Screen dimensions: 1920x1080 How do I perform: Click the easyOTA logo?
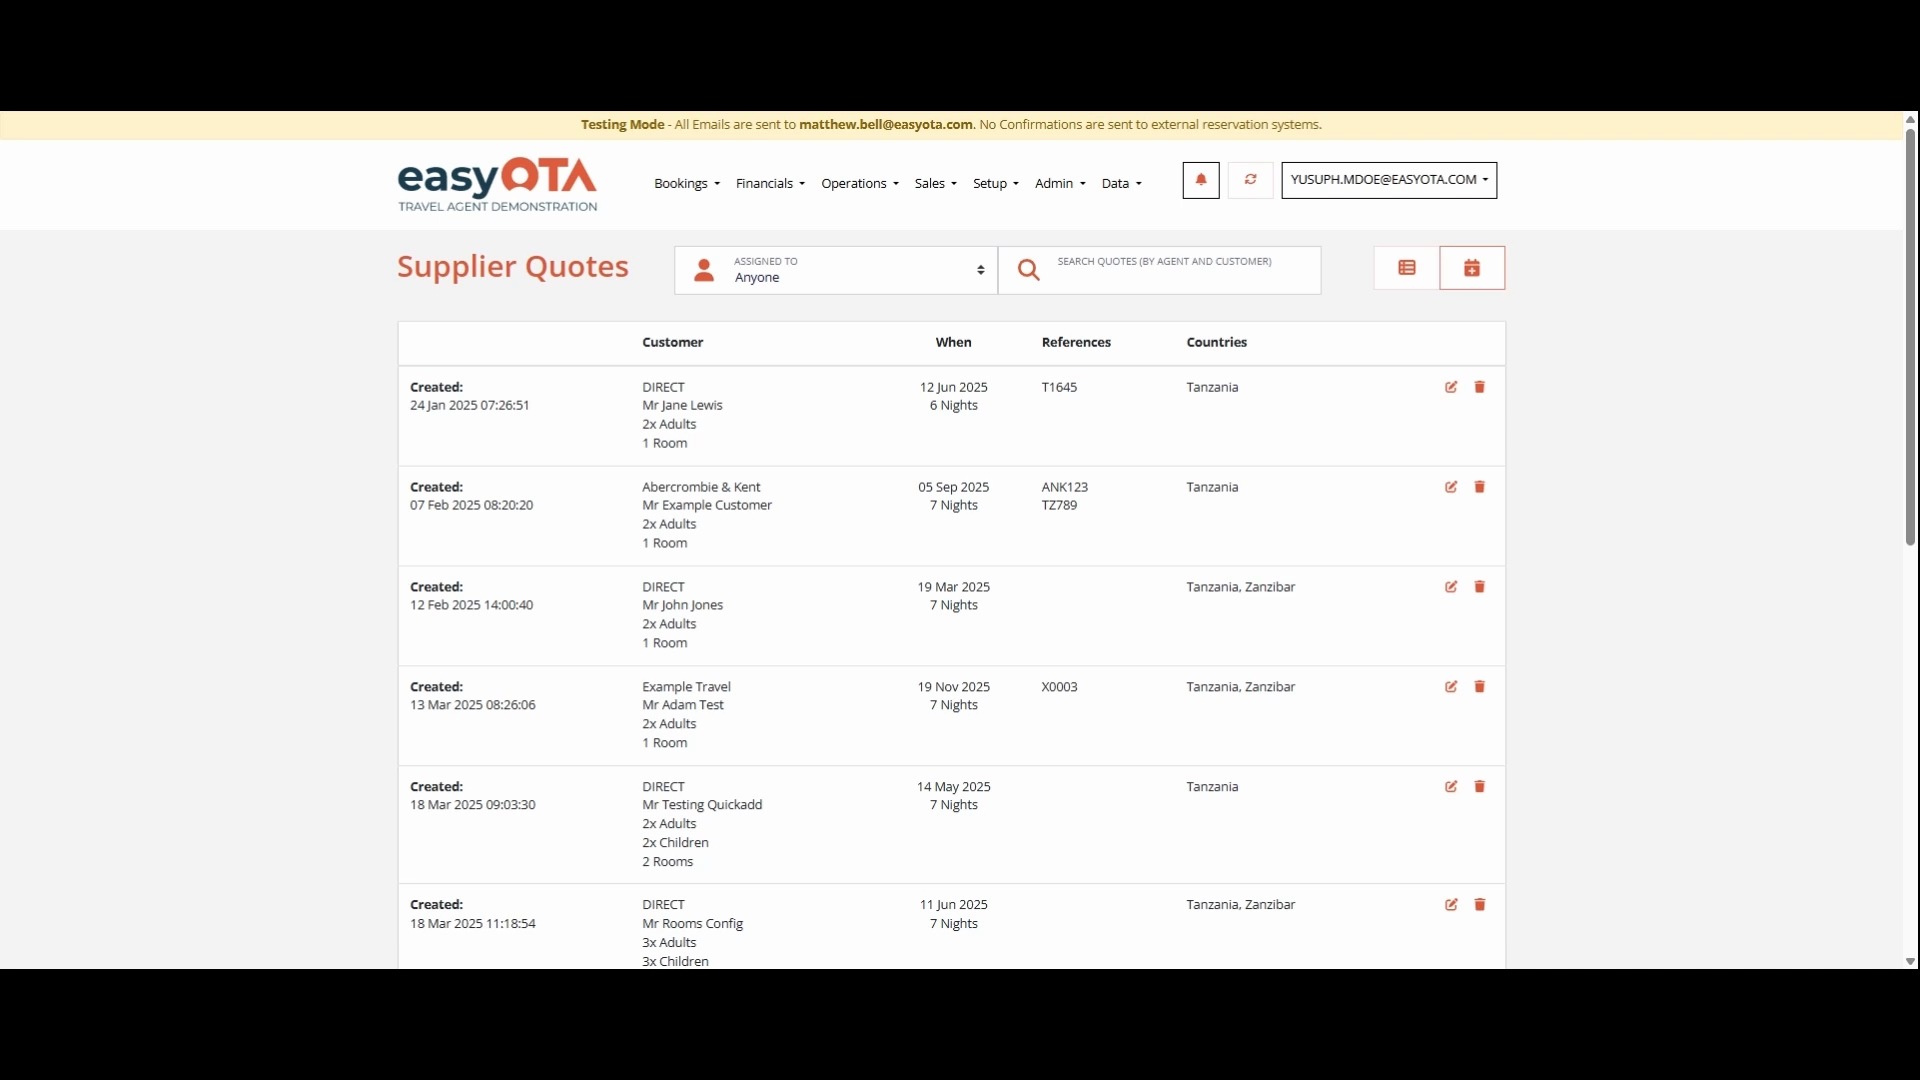[x=497, y=184]
